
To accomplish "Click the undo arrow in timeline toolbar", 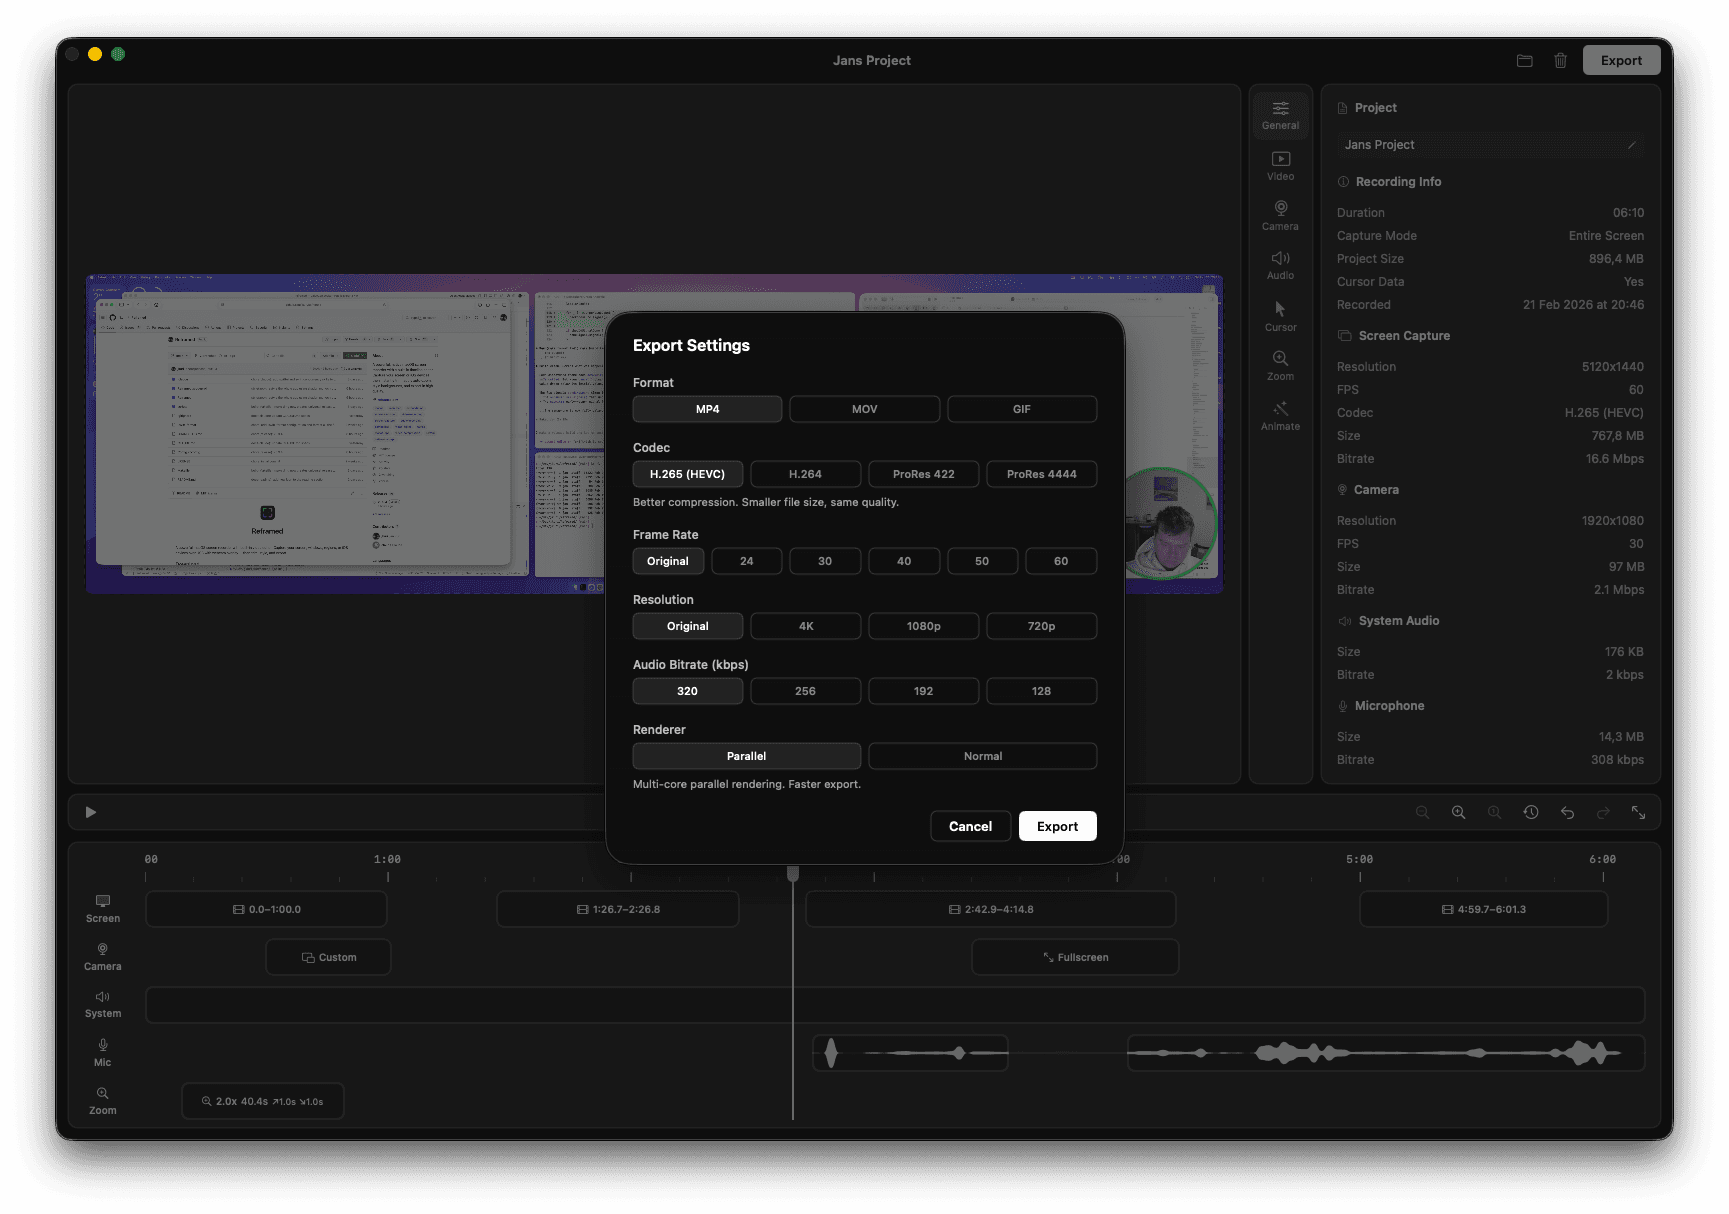I will [1567, 812].
